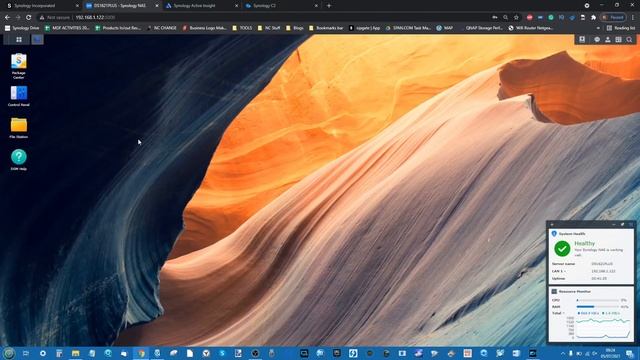Click the green Healthy checkmark status icon
The width and height of the screenshot is (640, 360).
point(562,249)
